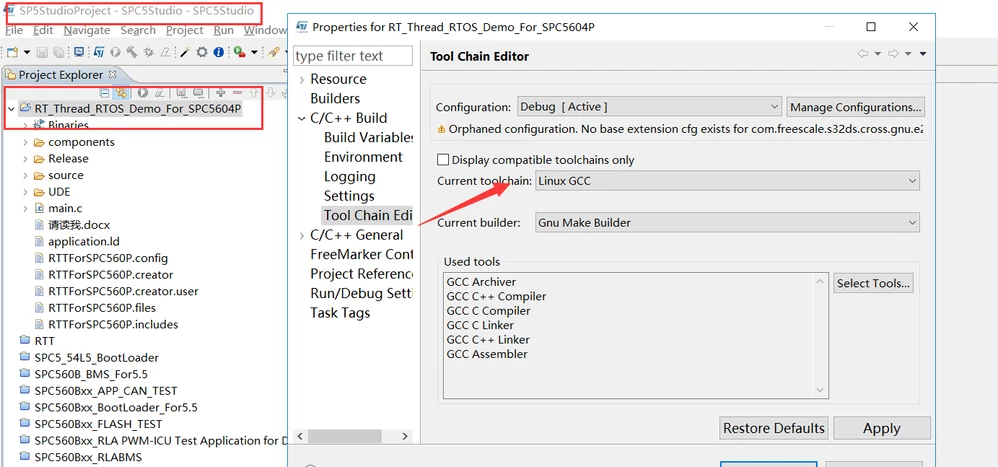The image size is (998, 467).
Task: Open the Configuration Debug dropdown
Action: click(x=649, y=107)
